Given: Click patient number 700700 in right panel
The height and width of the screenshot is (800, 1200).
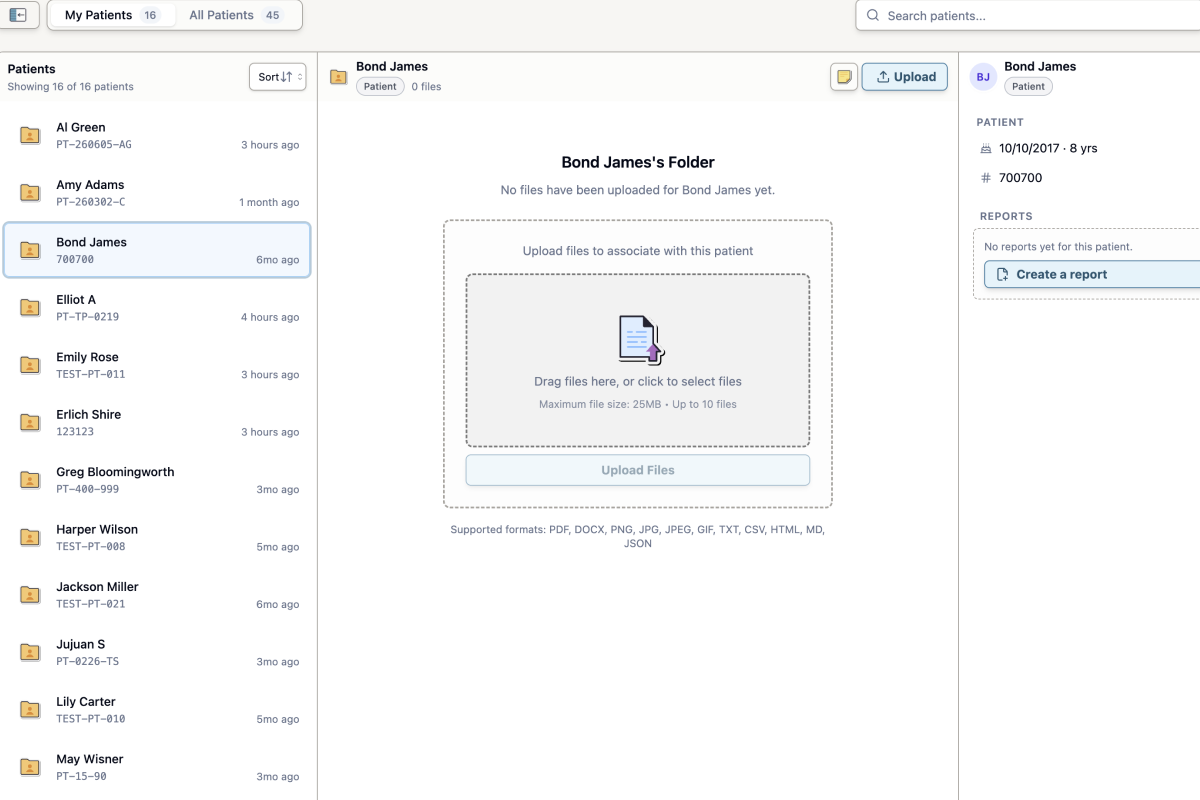Looking at the screenshot, I should (x=1021, y=178).
